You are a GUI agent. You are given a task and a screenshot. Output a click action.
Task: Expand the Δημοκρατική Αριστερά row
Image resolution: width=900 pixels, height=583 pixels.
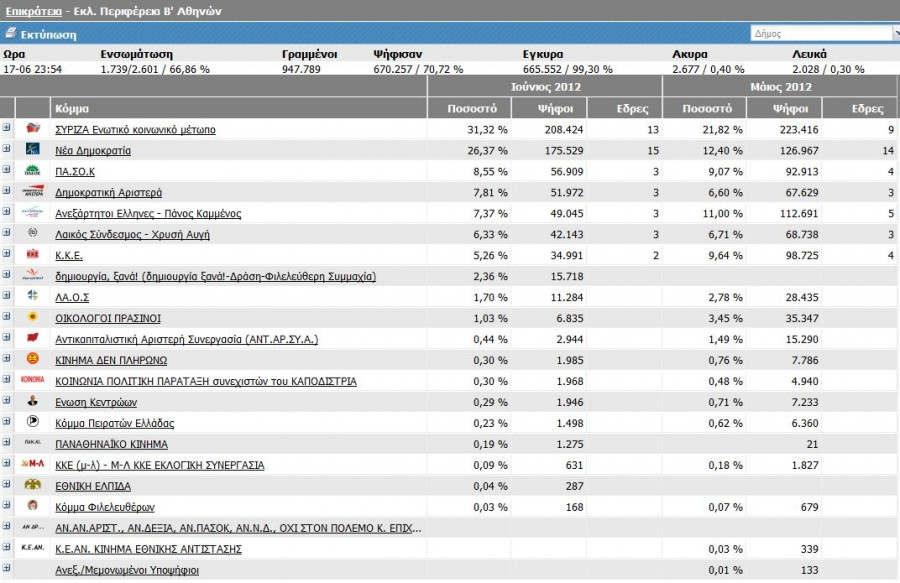pos(7,192)
